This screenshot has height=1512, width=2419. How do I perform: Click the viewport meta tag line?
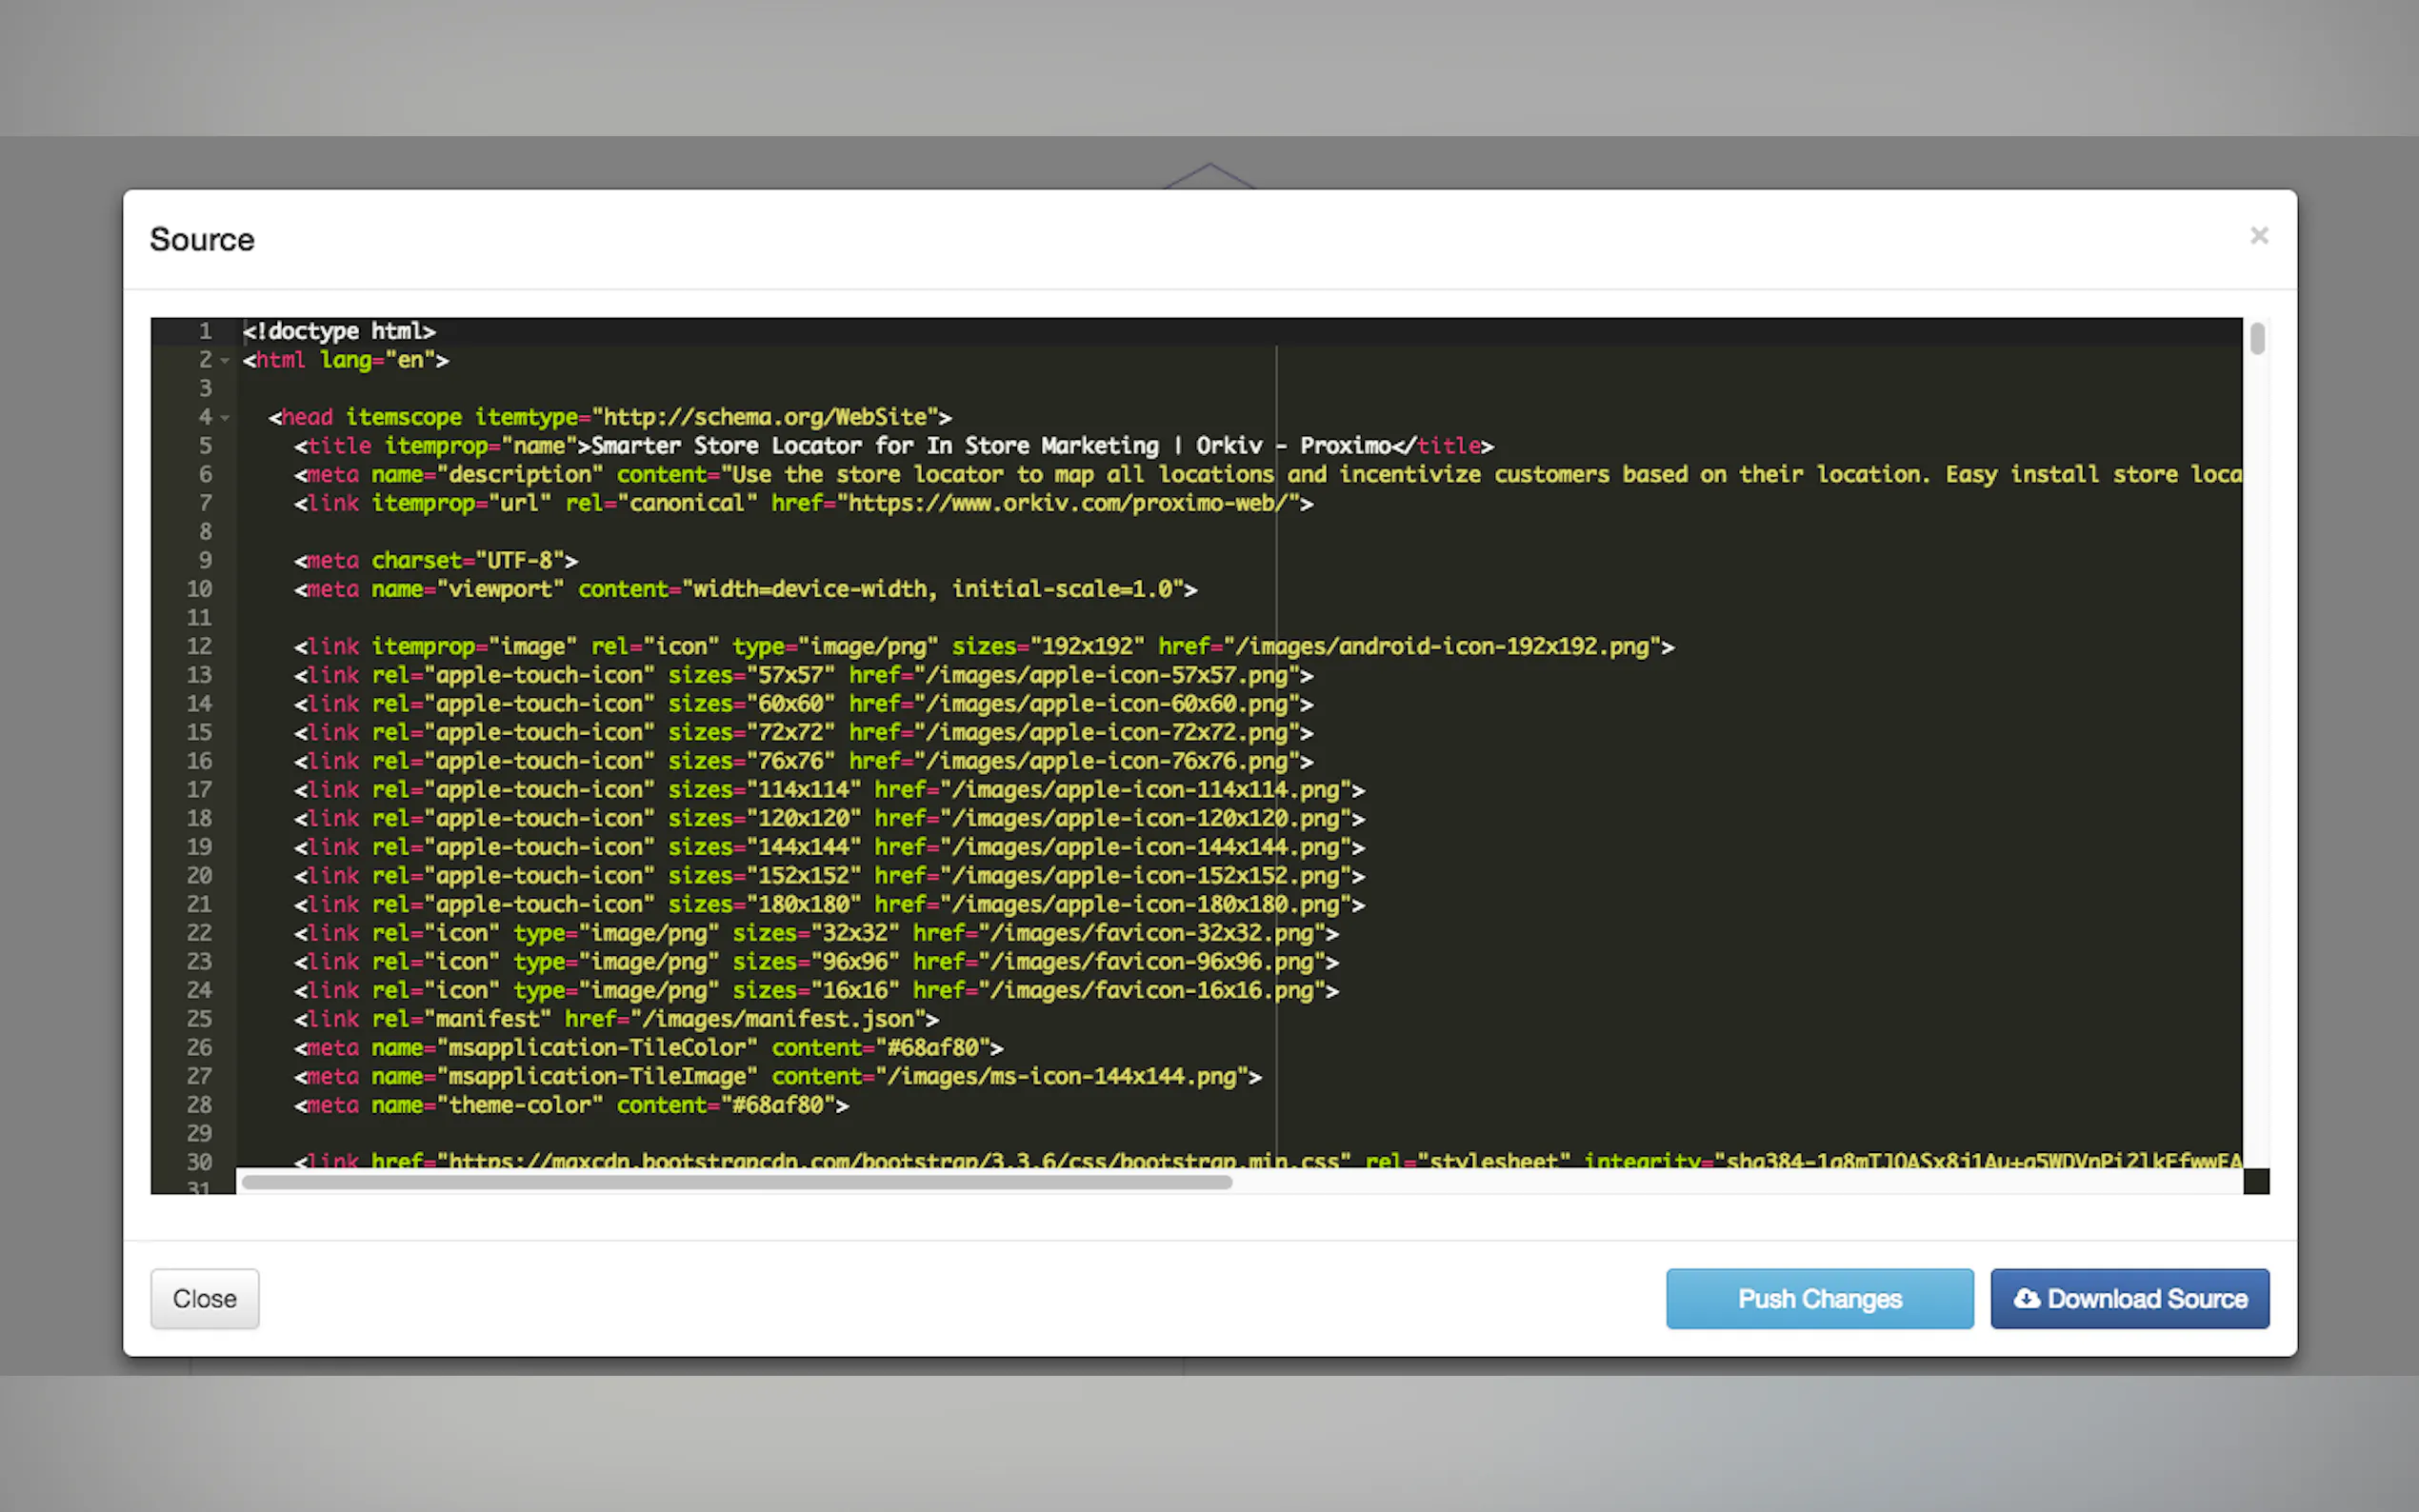(x=745, y=590)
